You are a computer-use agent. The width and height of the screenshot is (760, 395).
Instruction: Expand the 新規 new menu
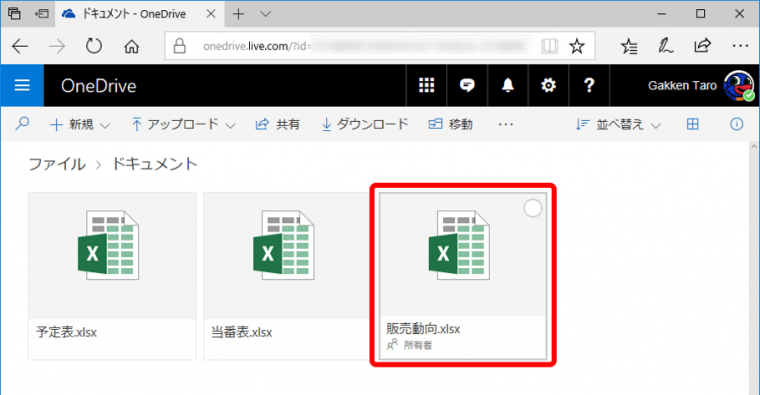80,125
